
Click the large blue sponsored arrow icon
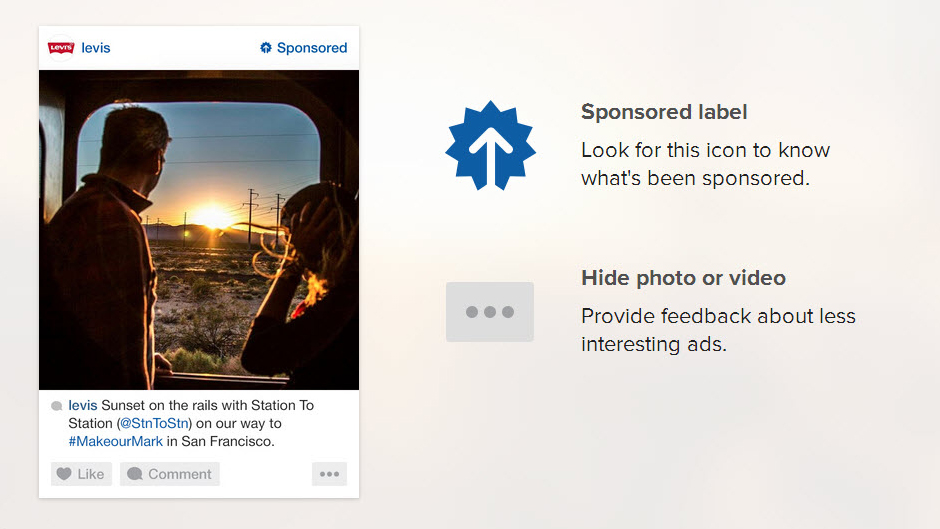490,146
